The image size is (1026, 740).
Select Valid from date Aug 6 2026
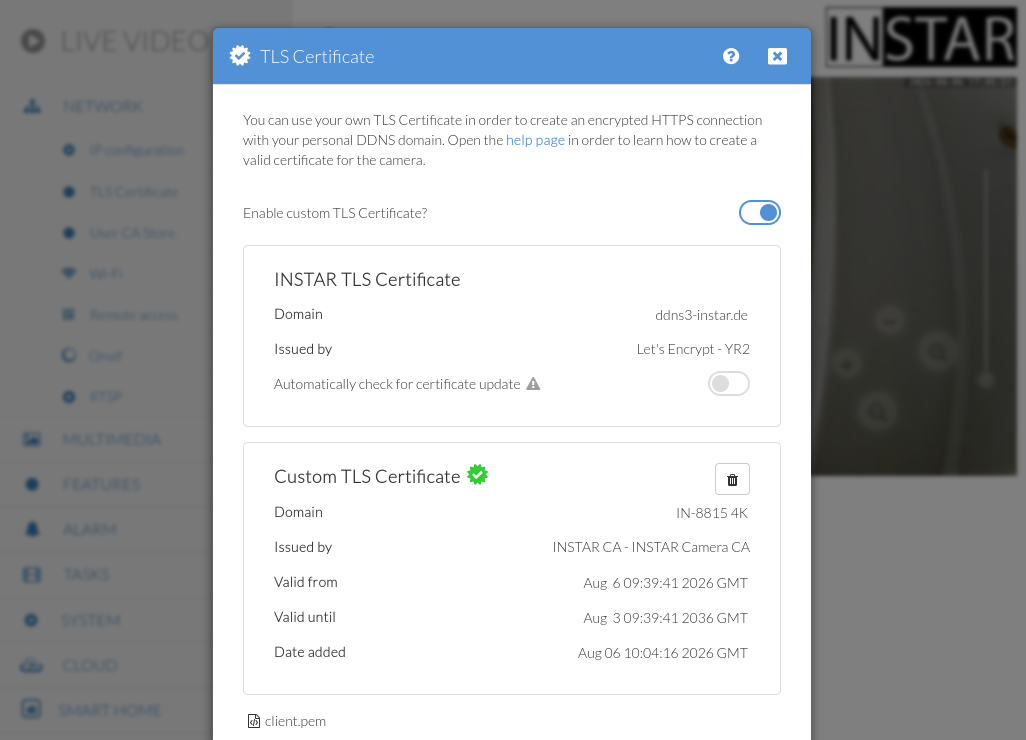click(665, 583)
